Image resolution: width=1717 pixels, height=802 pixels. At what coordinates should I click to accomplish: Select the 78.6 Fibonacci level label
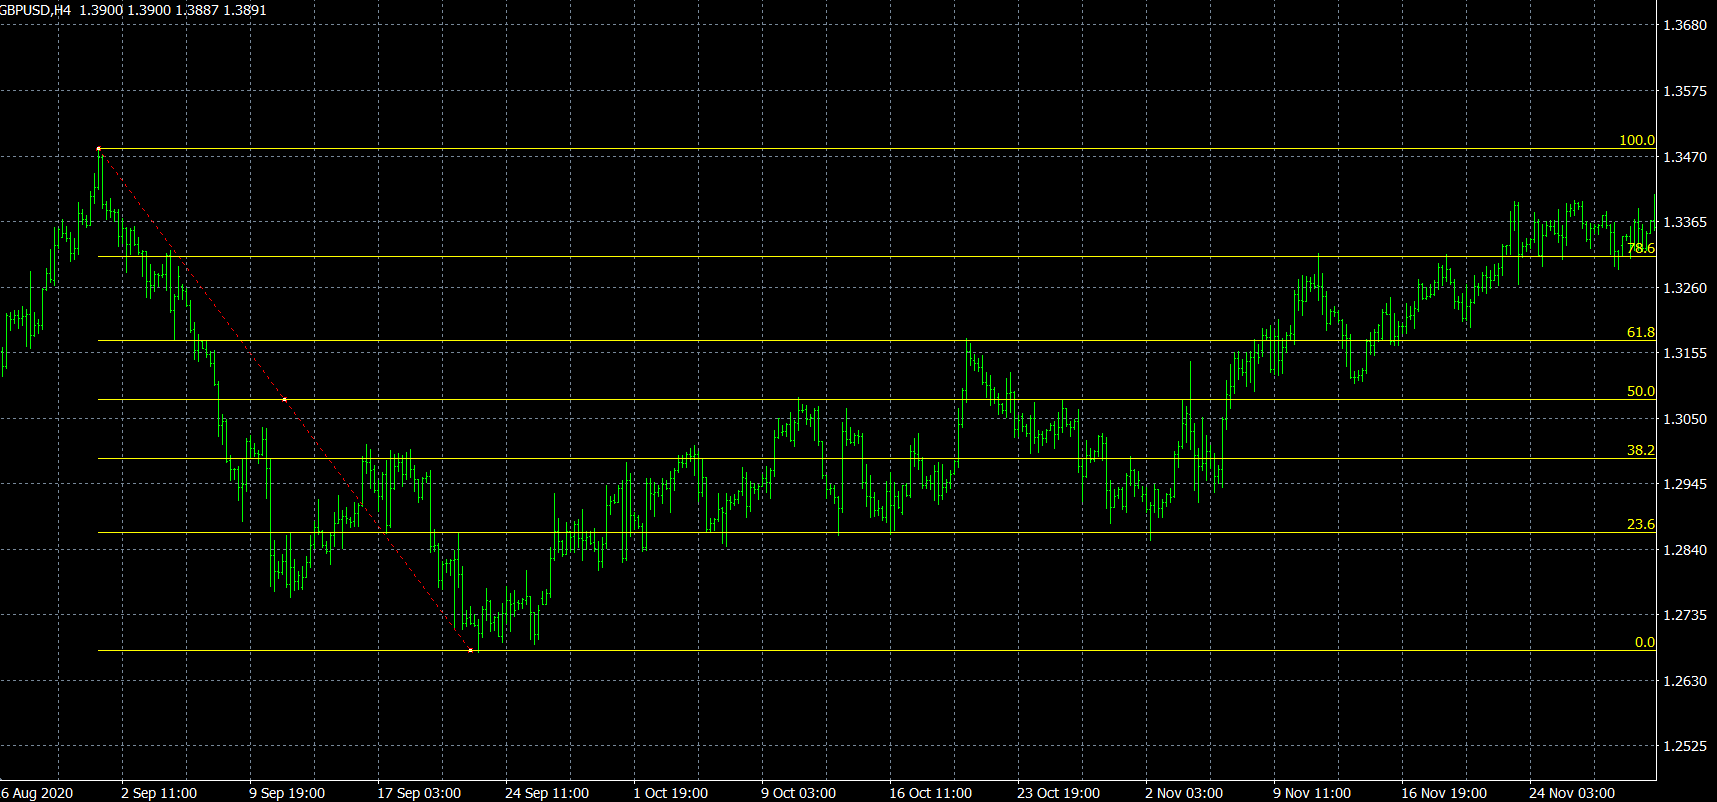(1640, 249)
